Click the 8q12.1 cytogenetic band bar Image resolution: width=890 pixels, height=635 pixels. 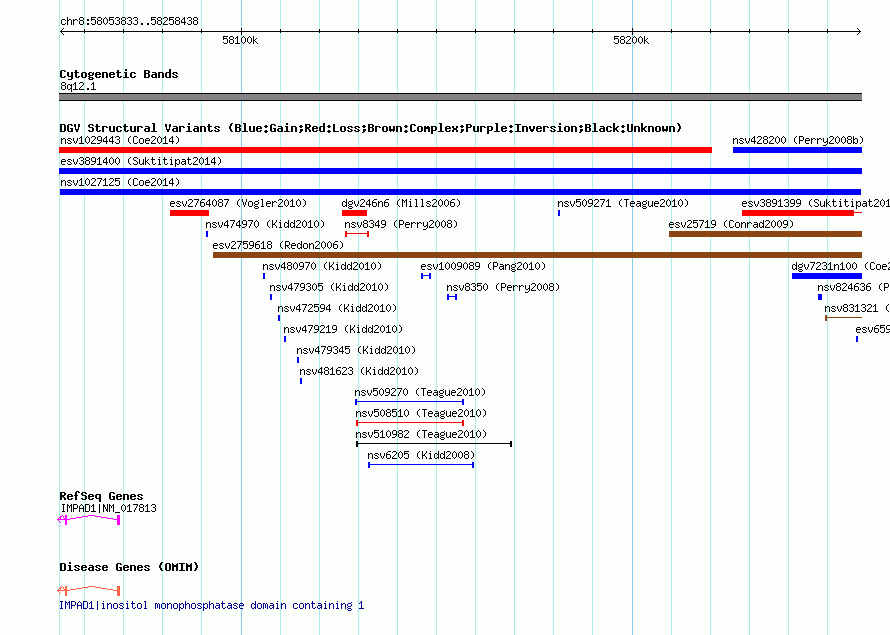(460, 97)
